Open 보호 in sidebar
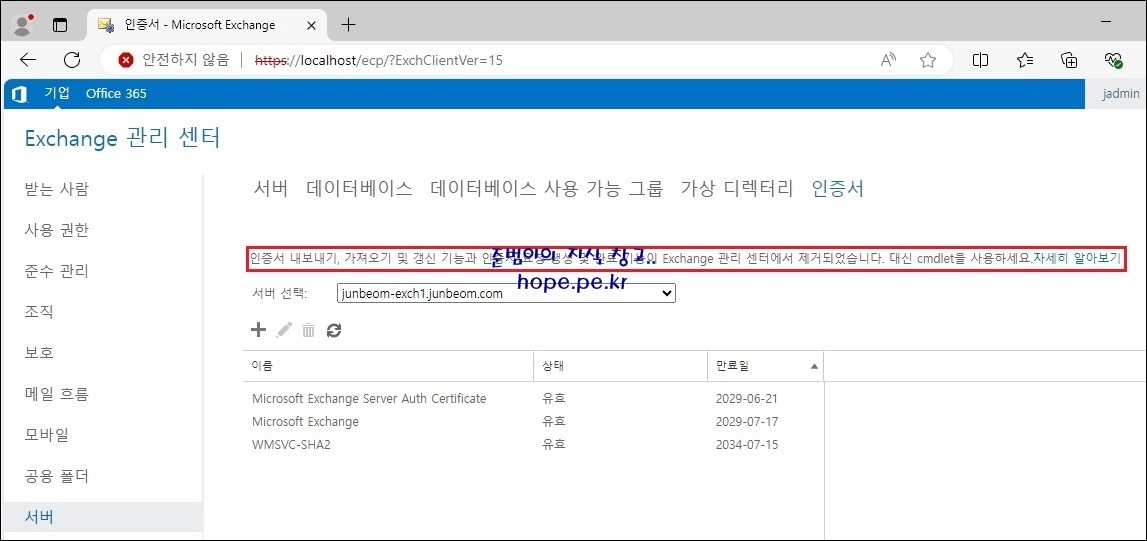Viewport: 1147px width, 541px height. (x=39, y=352)
